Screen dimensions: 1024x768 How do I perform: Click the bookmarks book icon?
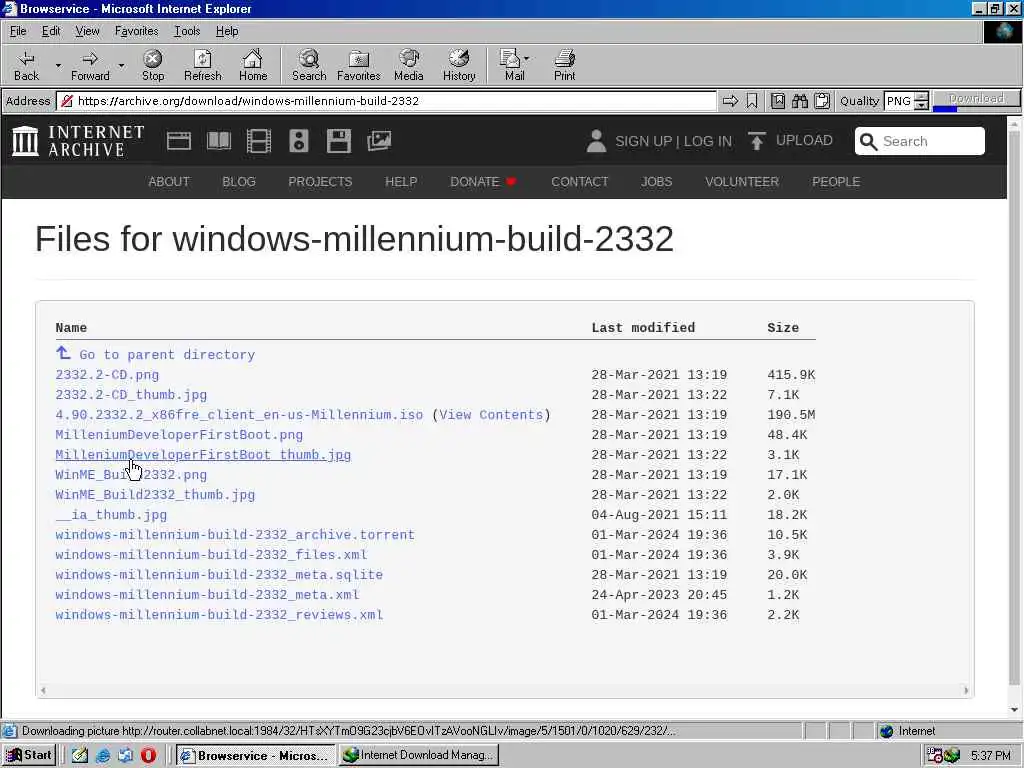pyautogui.click(x=778, y=101)
